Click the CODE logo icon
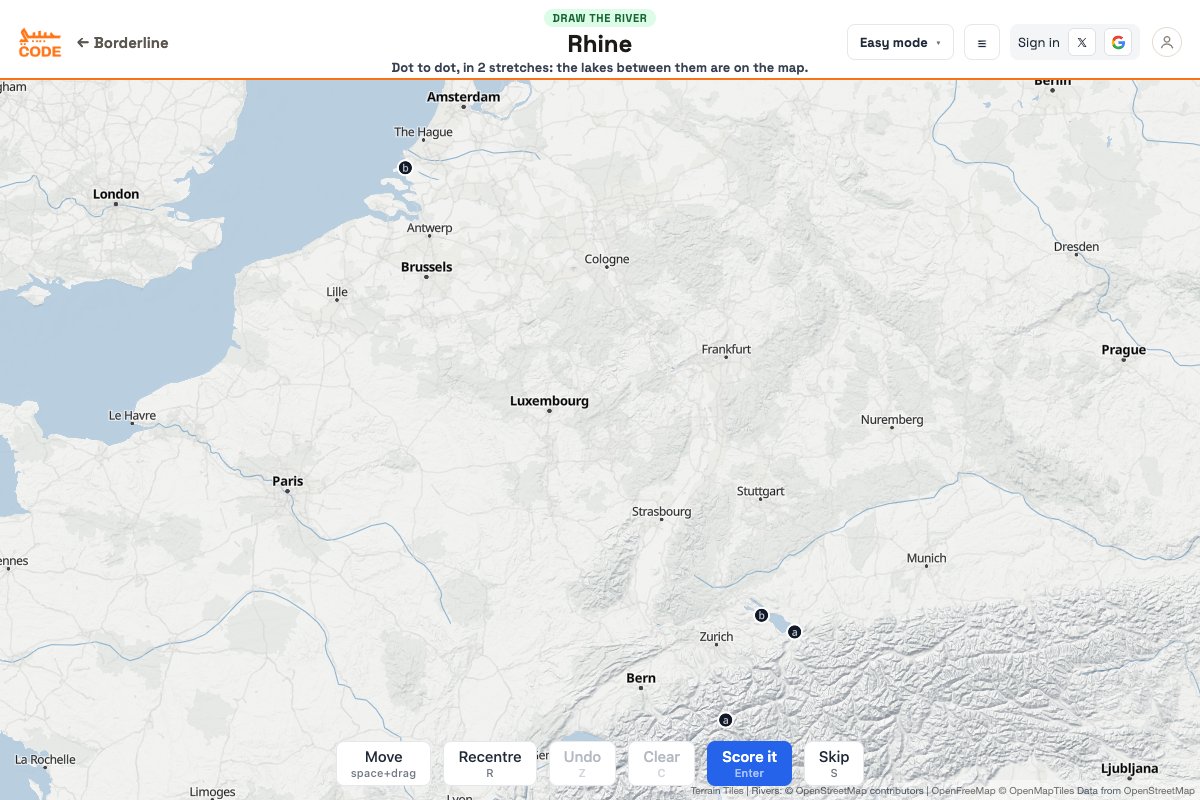 [x=40, y=43]
